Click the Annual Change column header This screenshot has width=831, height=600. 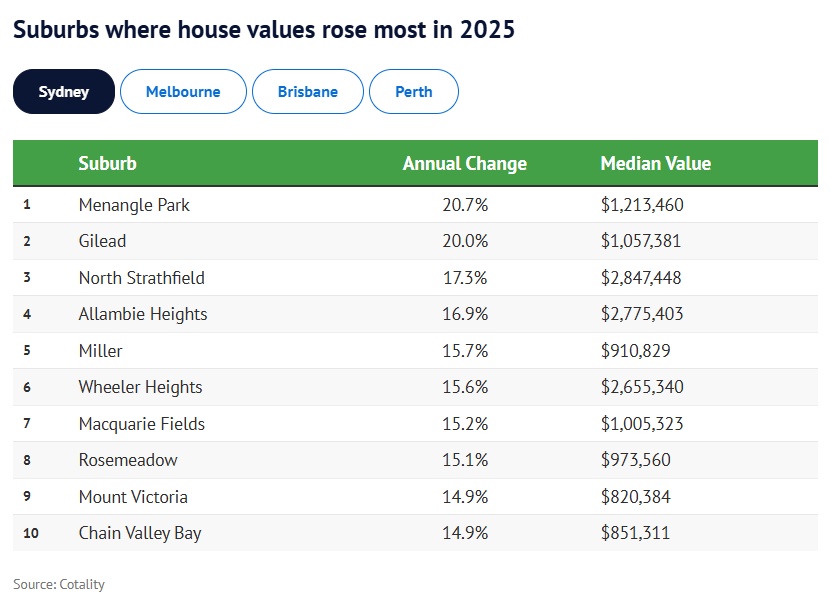[x=465, y=164]
